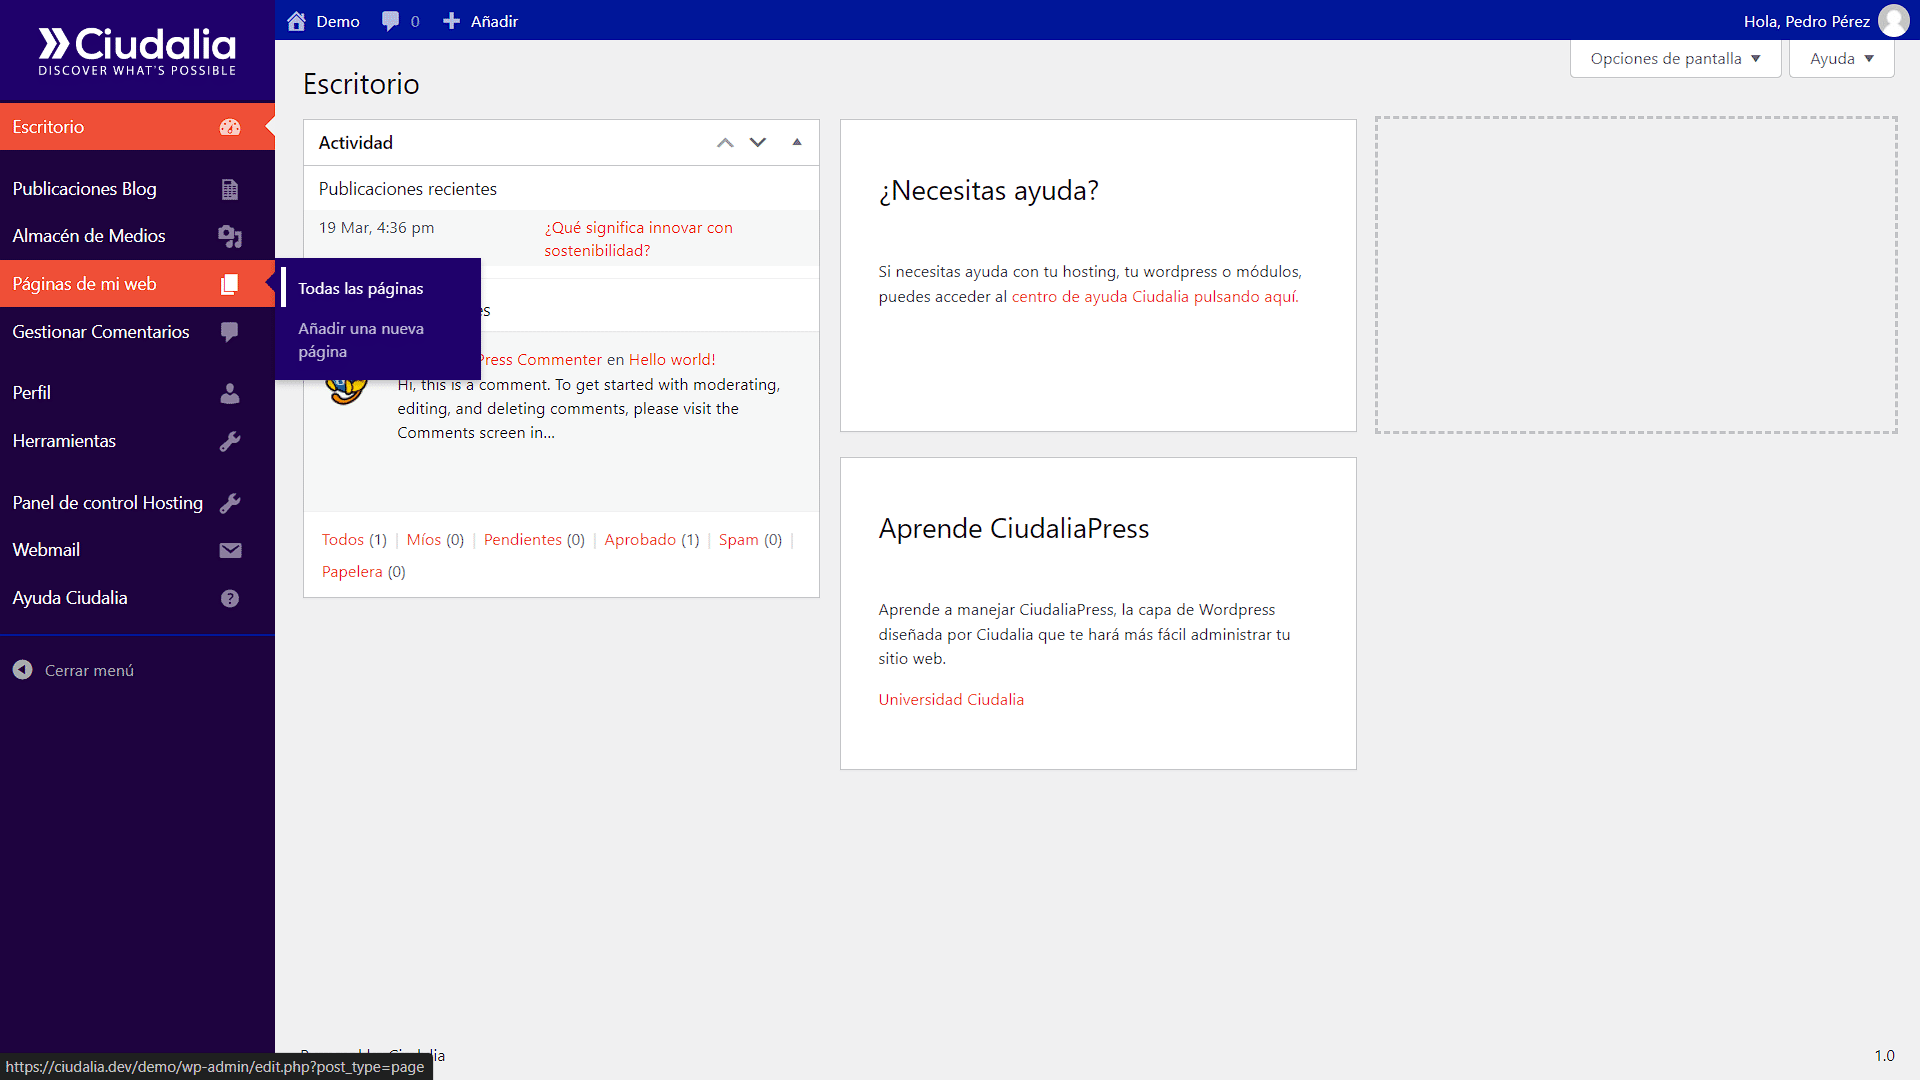Open the Opciones de pantalla dropdown
Image resolution: width=1920 pixels, height=1080 pixels.
pyautogui.click(x=1675, y=58)
